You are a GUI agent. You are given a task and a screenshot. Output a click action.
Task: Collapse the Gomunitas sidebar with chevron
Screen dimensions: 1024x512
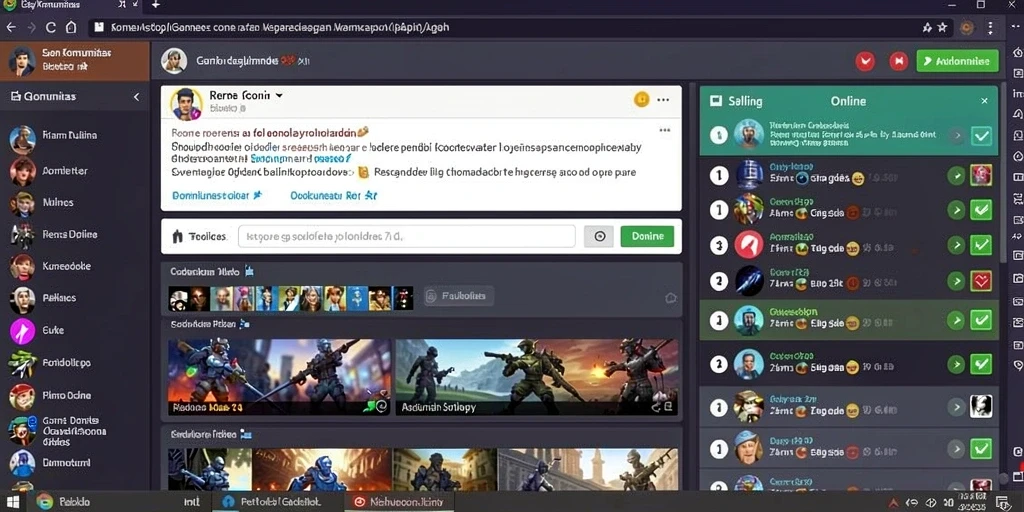[136, 97]
